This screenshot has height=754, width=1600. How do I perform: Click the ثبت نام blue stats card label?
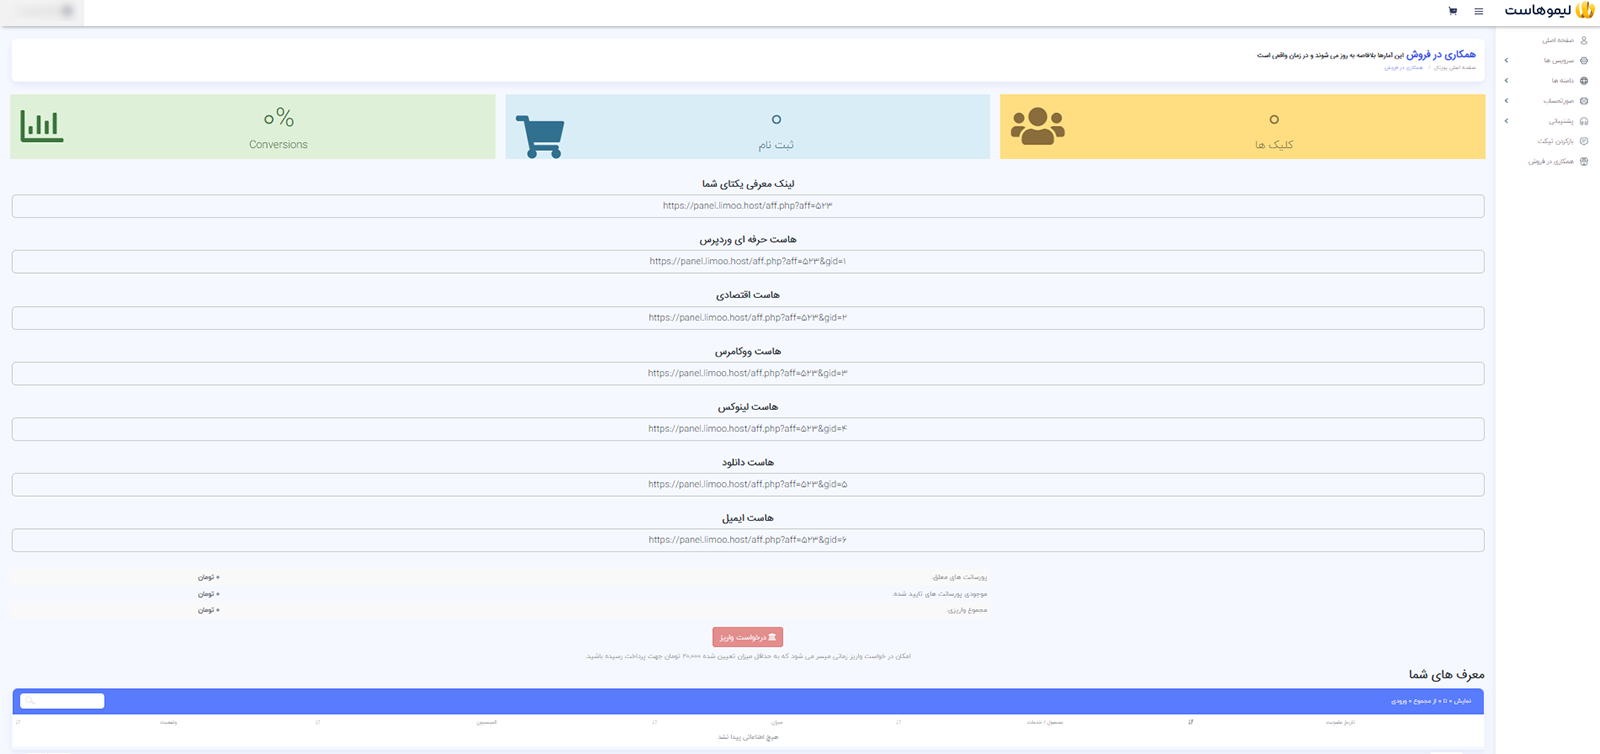tap(776, 145)
